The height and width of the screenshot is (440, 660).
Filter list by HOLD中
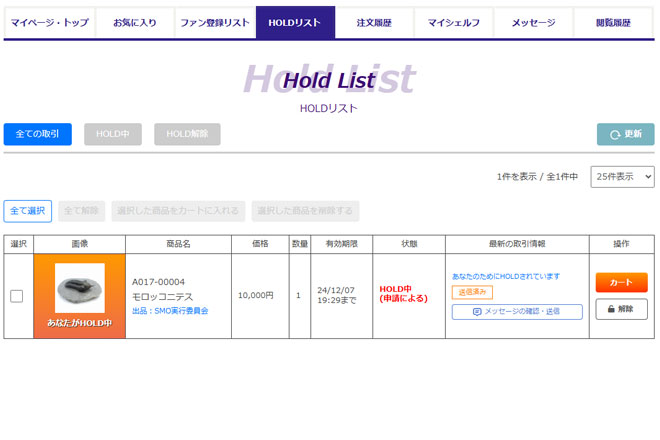113,134
